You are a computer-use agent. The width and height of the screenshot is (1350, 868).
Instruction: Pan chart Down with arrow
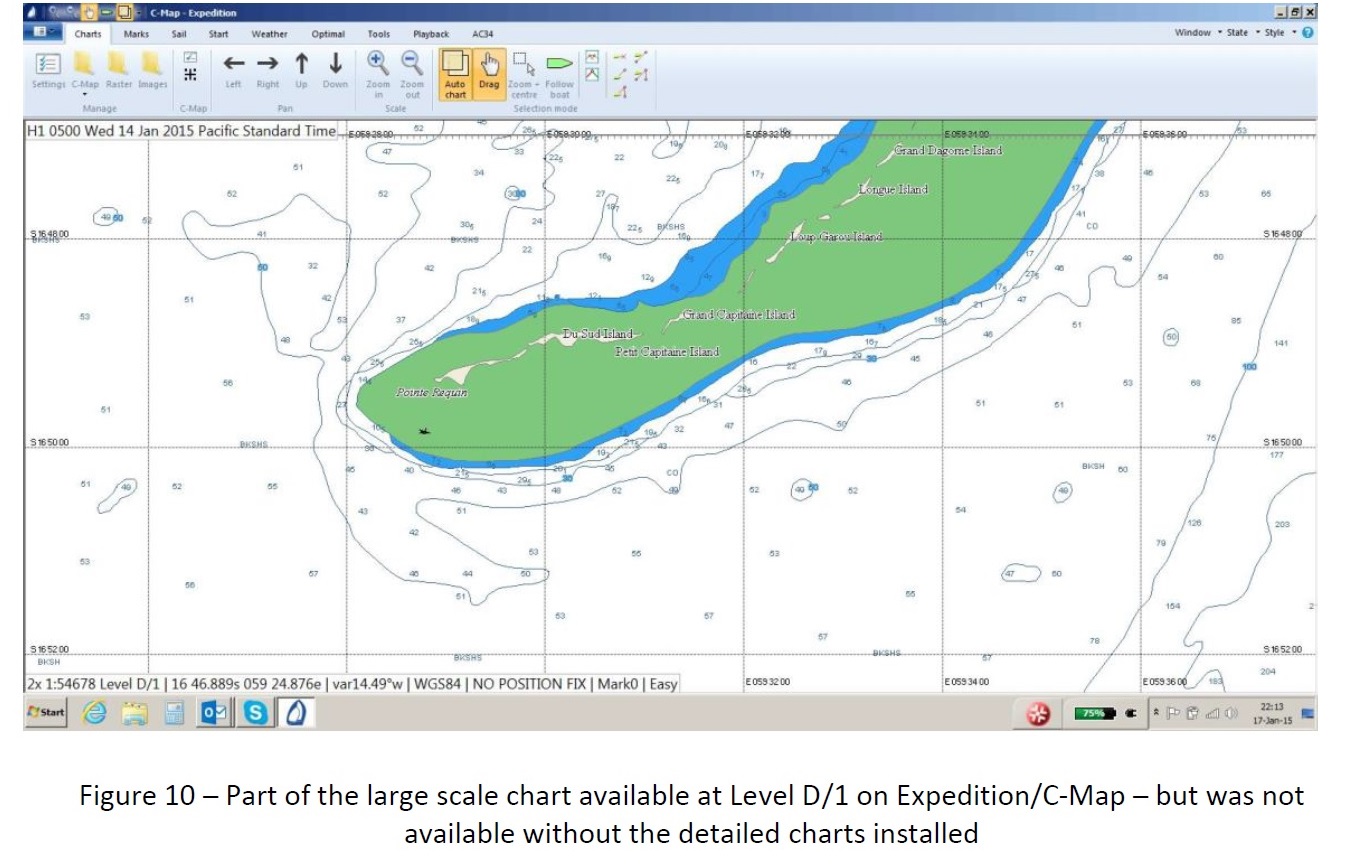(x=335, y=70)
